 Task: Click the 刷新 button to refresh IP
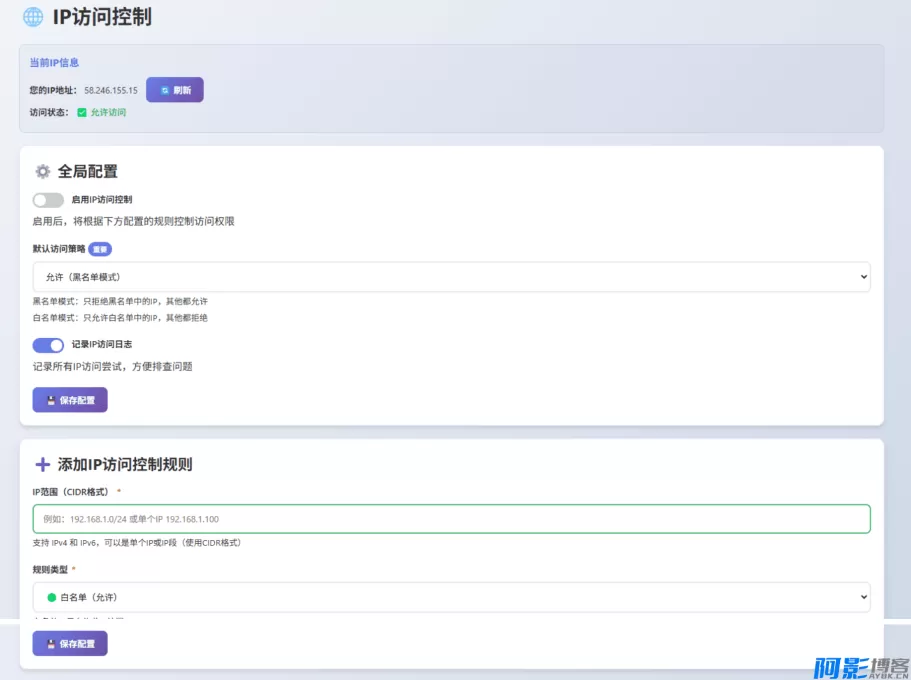(175, 90)
